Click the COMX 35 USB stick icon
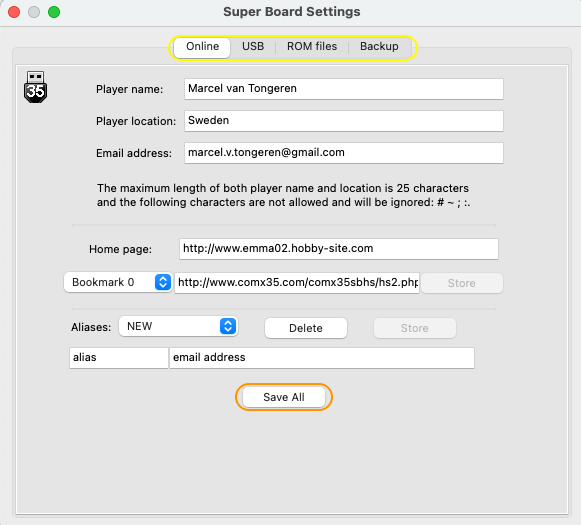 pyautogui.click(x=36, y=87)
